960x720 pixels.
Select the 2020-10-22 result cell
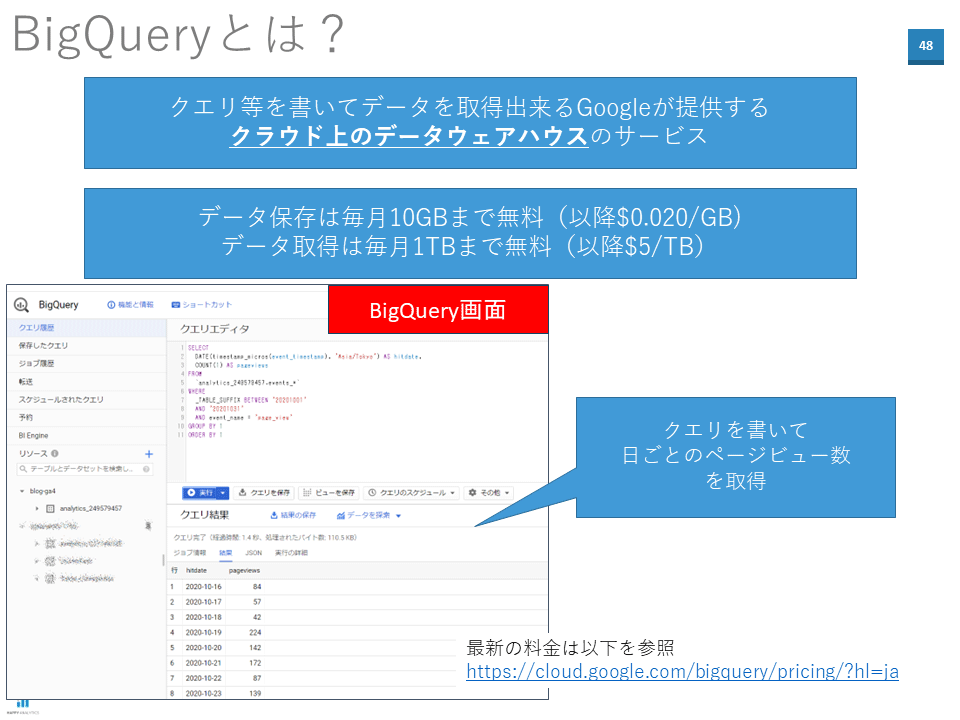point(203,678)
